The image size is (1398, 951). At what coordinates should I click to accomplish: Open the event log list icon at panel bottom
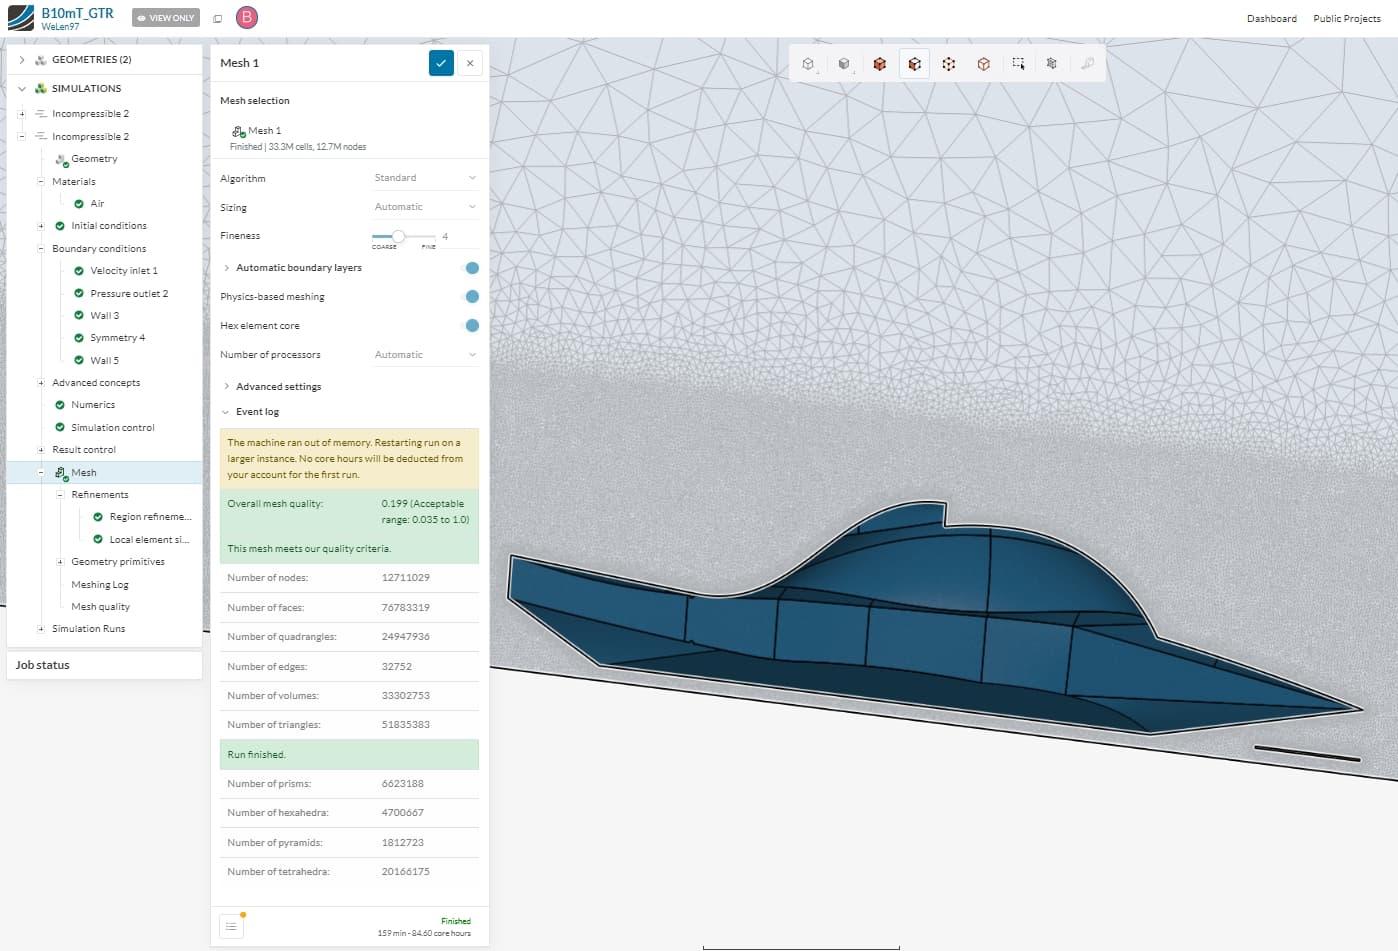coord(231,926)
